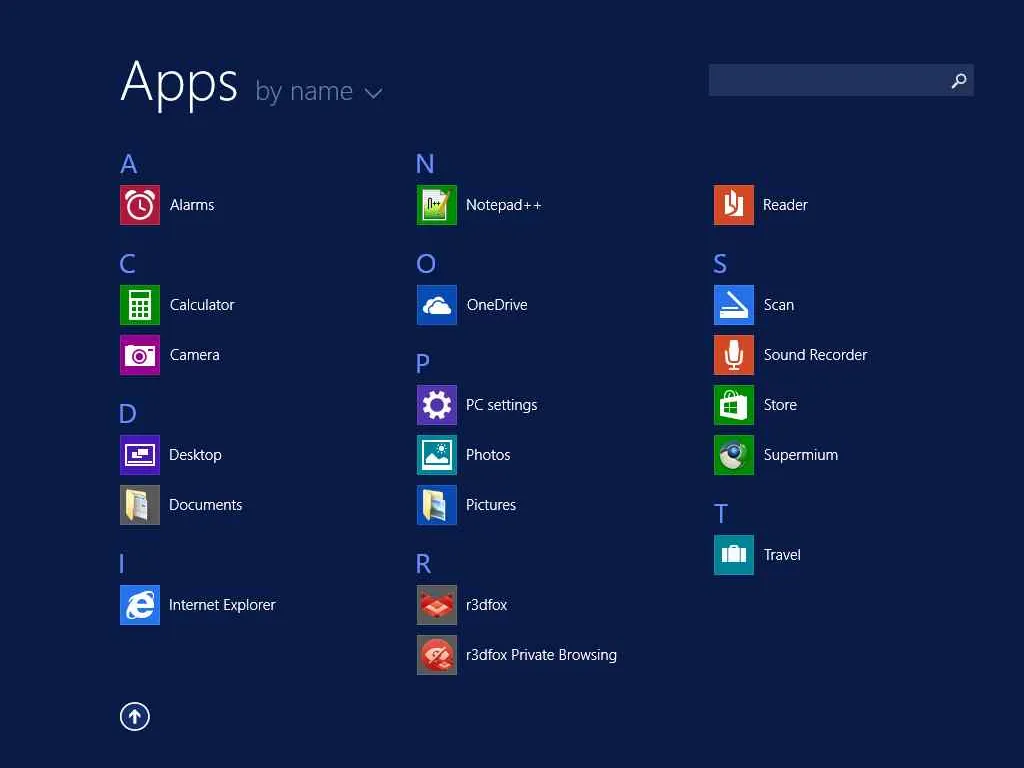Click the letter N group header

425,164
